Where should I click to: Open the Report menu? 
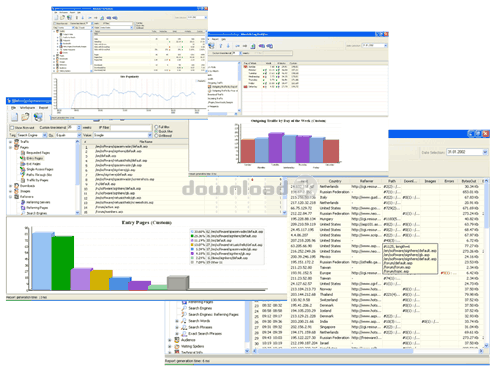point(43,108)
